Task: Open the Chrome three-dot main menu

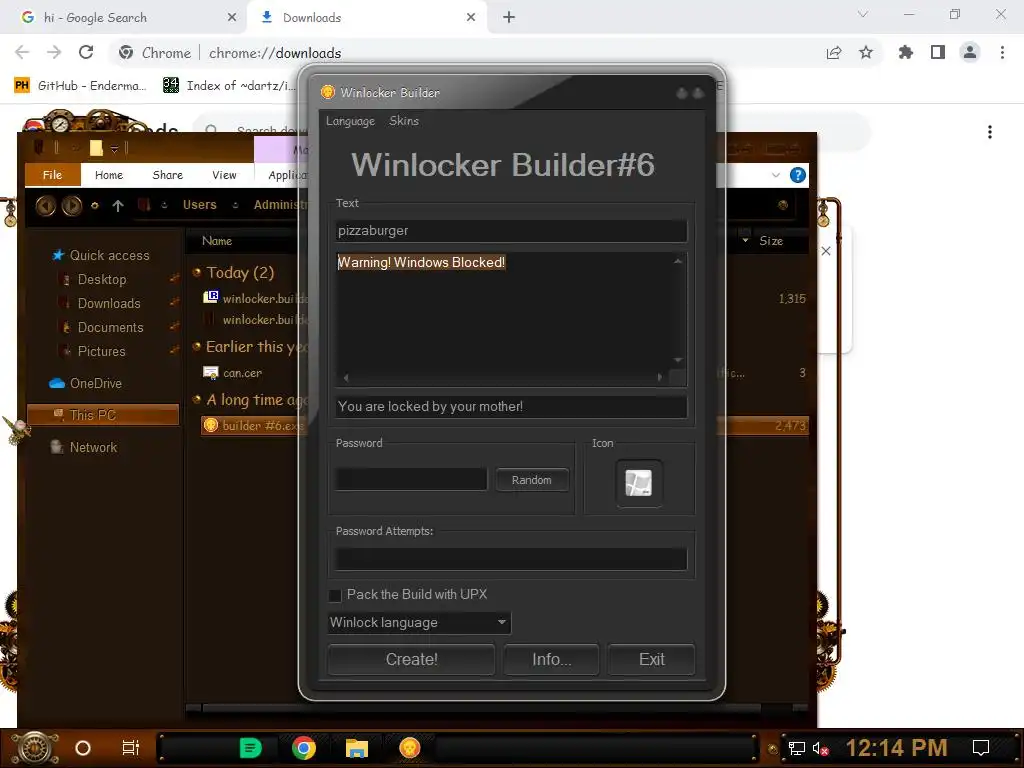Action: point(1002,52)
